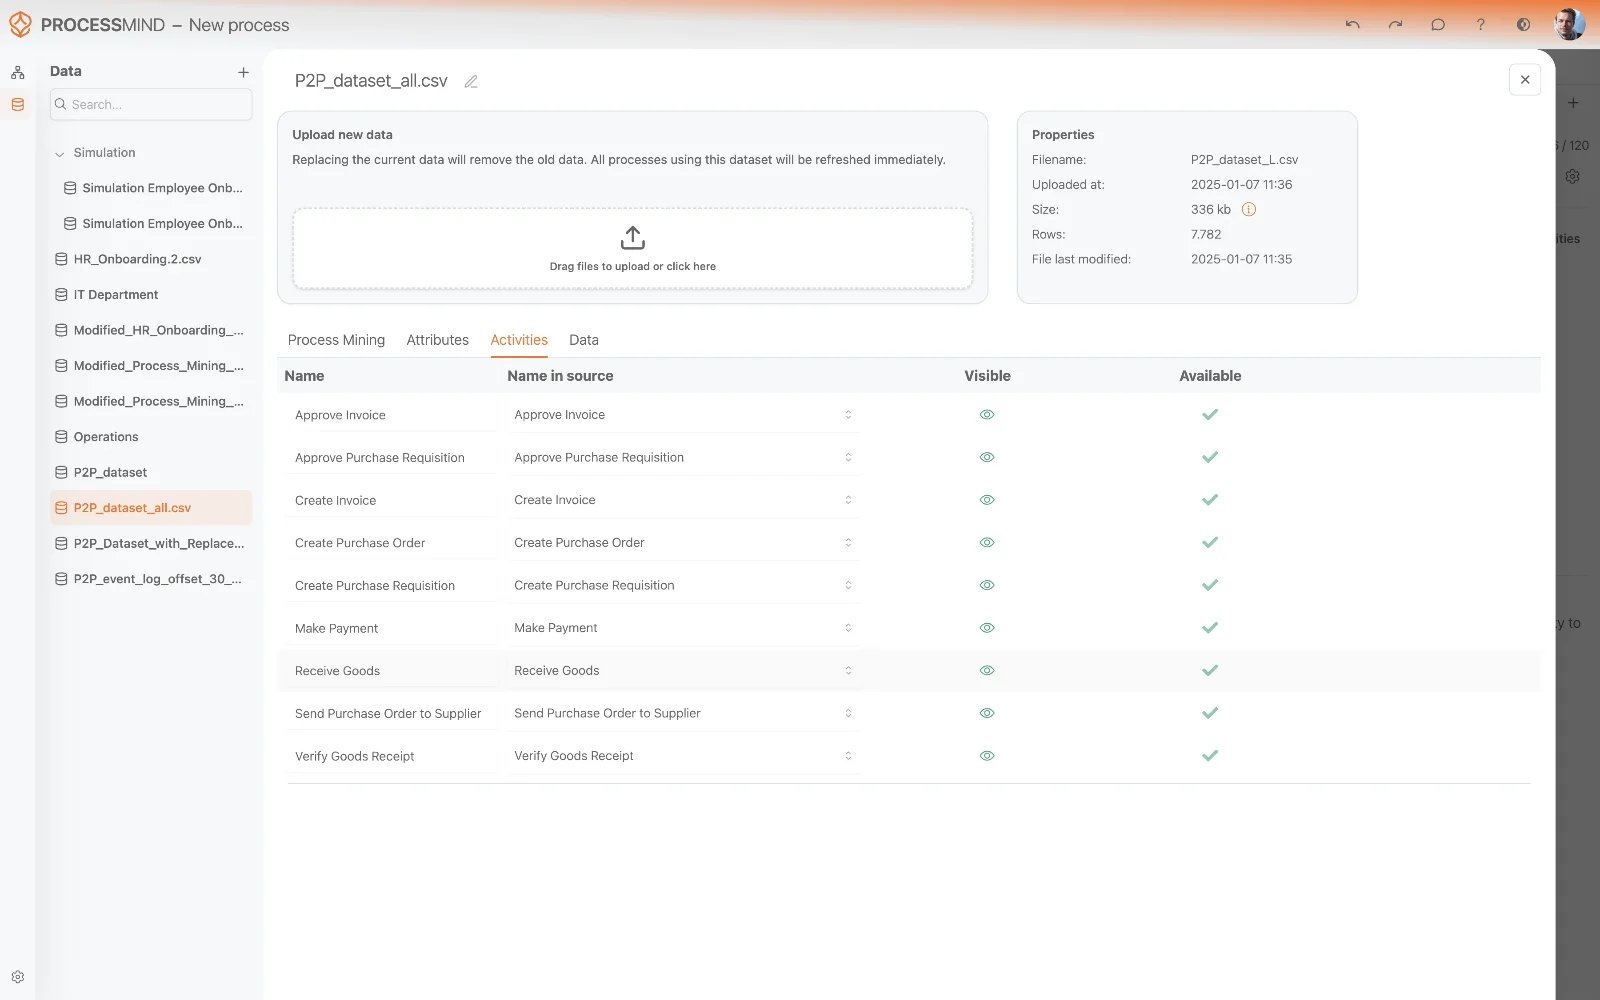Open source dropdown for Approve Invoice
This screenshot has width=1600, height=1000.
pos(684,415)
